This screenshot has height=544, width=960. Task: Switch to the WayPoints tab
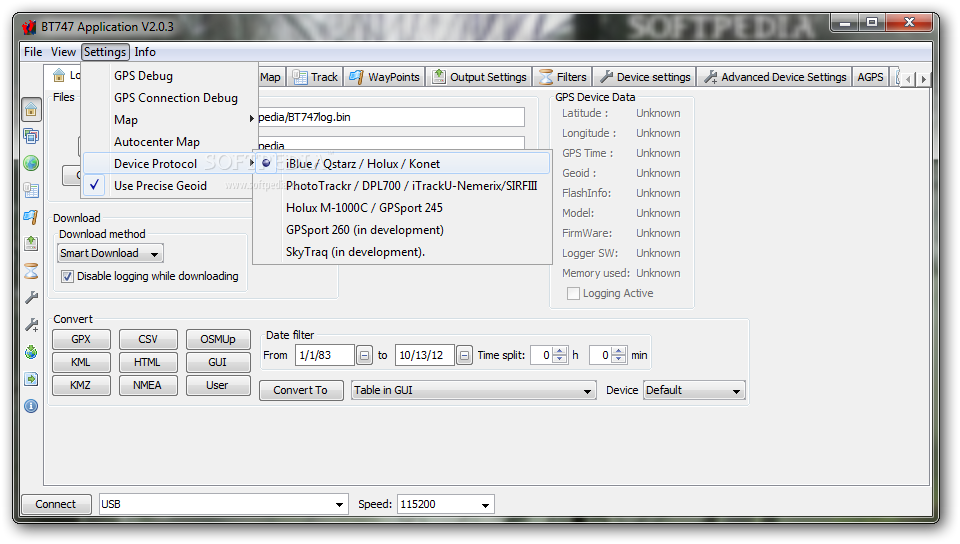tap(384, 76)
